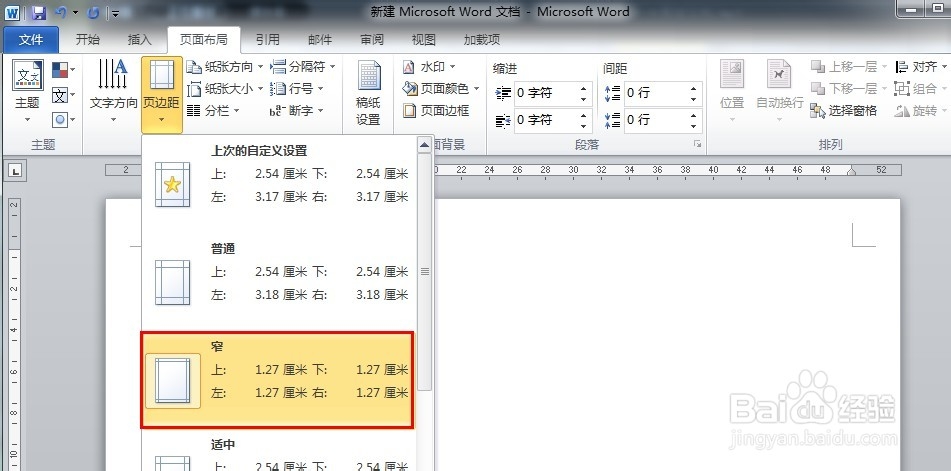Open Line Numbers (行号) menu
The width and height of the screenshot is (951, 471).
[x=297, y=89]
